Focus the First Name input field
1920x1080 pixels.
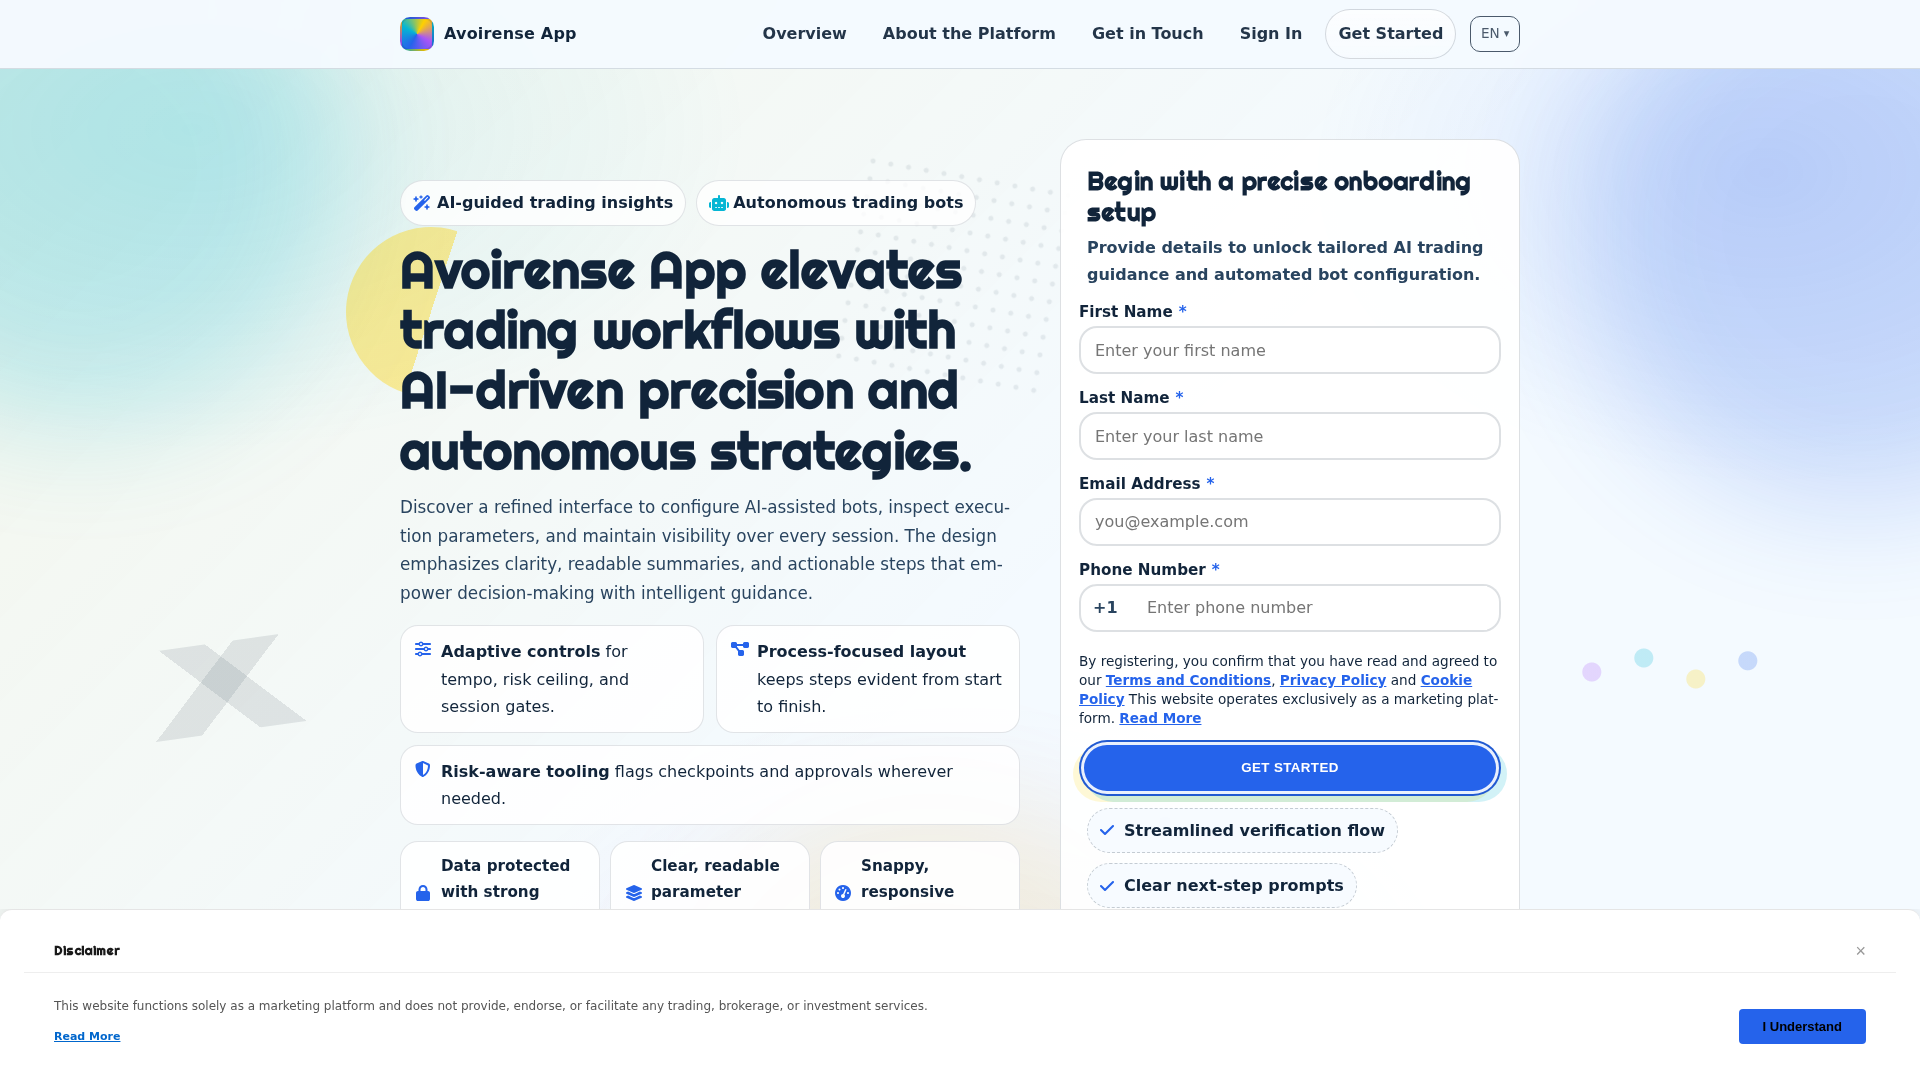pyautogui.click(x=1290, y=350)
